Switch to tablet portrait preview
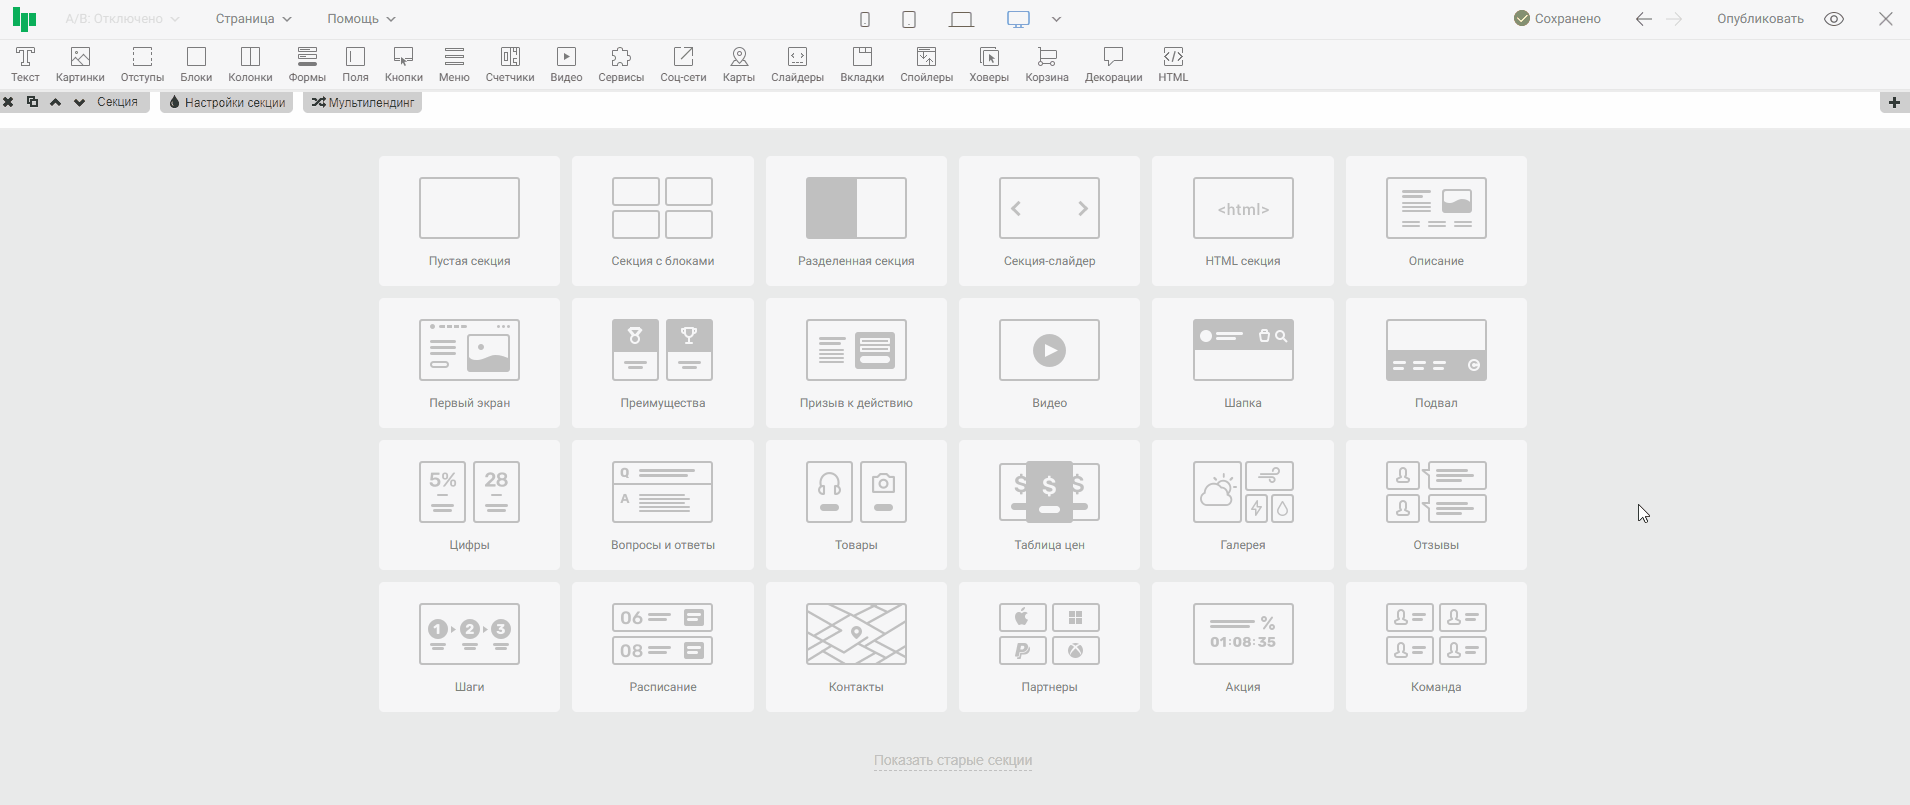 click(x=909, y=19)
